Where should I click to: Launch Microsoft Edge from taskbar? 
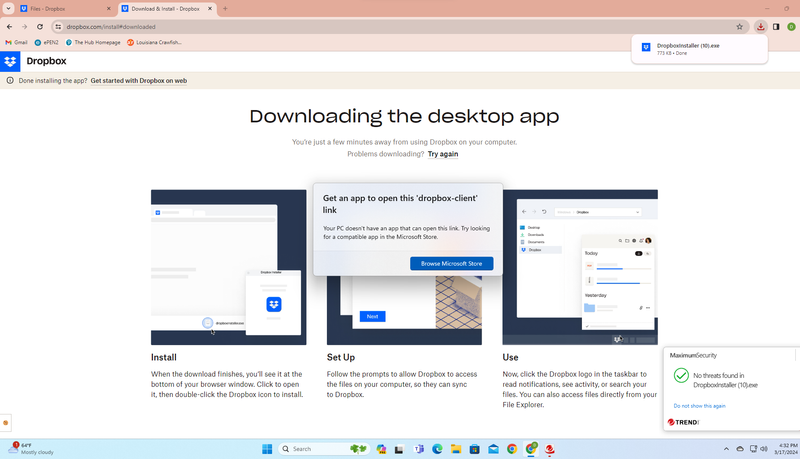pyautogui.click(x=437, y=449)
